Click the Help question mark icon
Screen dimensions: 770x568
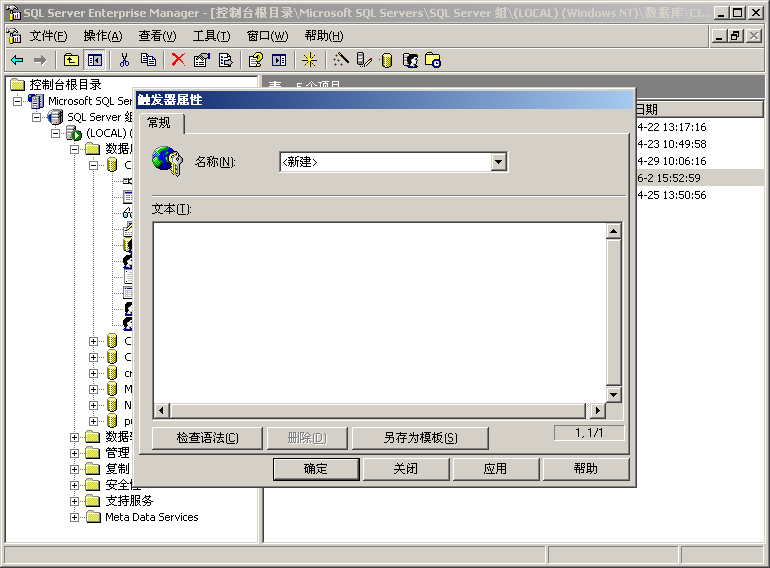[255, 60]
